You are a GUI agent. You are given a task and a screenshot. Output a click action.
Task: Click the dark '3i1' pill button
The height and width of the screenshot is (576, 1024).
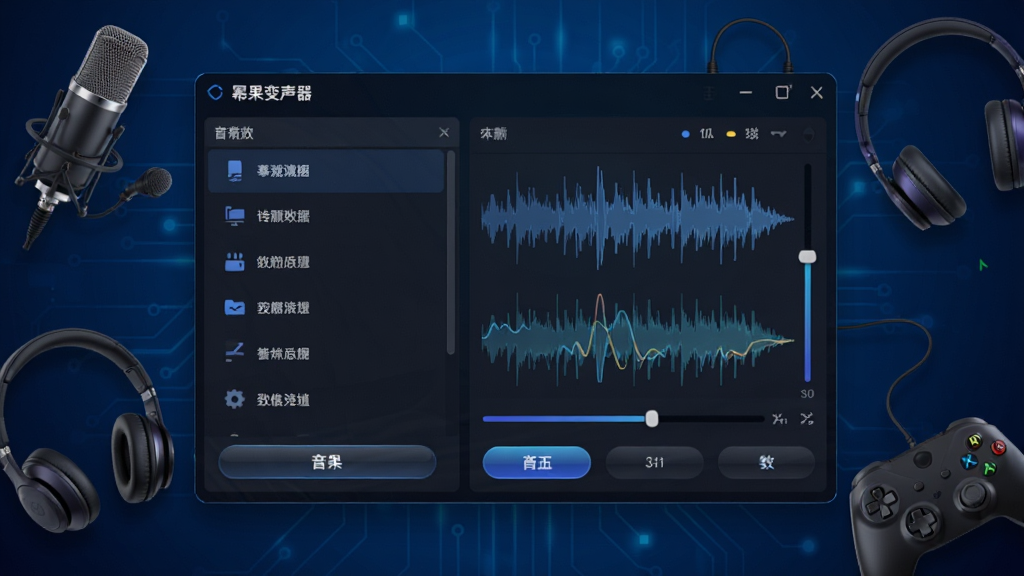(654, 462)
